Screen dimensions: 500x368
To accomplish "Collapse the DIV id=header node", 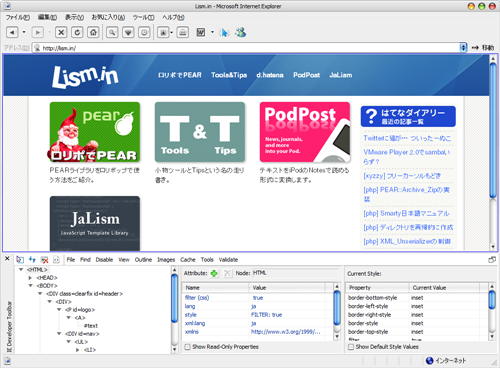I will (40, 293).
